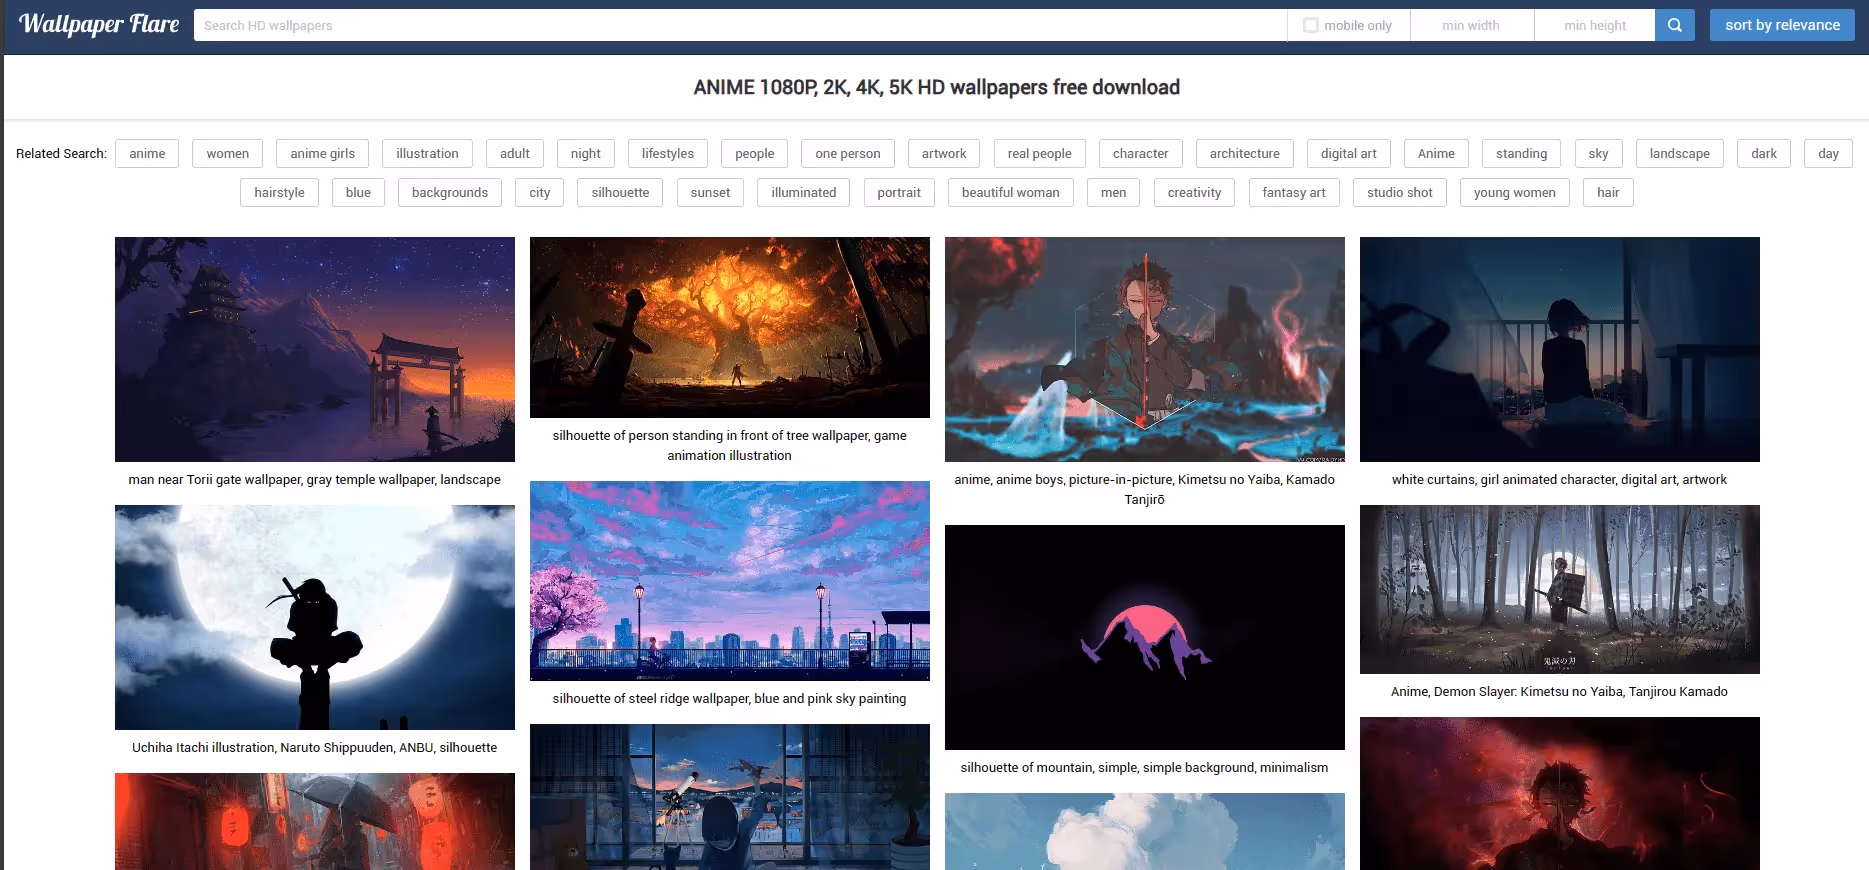Screen dimensions: 1869x870
Task: Open the Wallpaper Flare logo homepage
Action: 99,24
